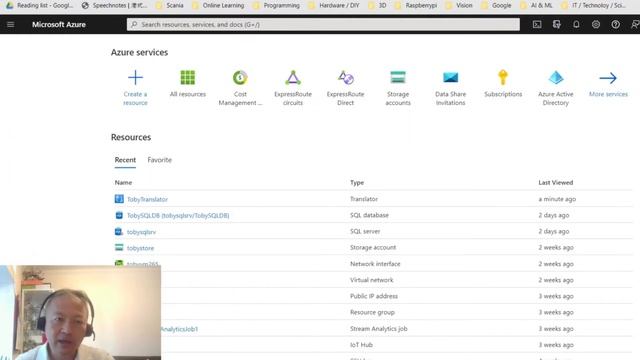Open the AI & ML bookmarks folder

coord(536,5)
